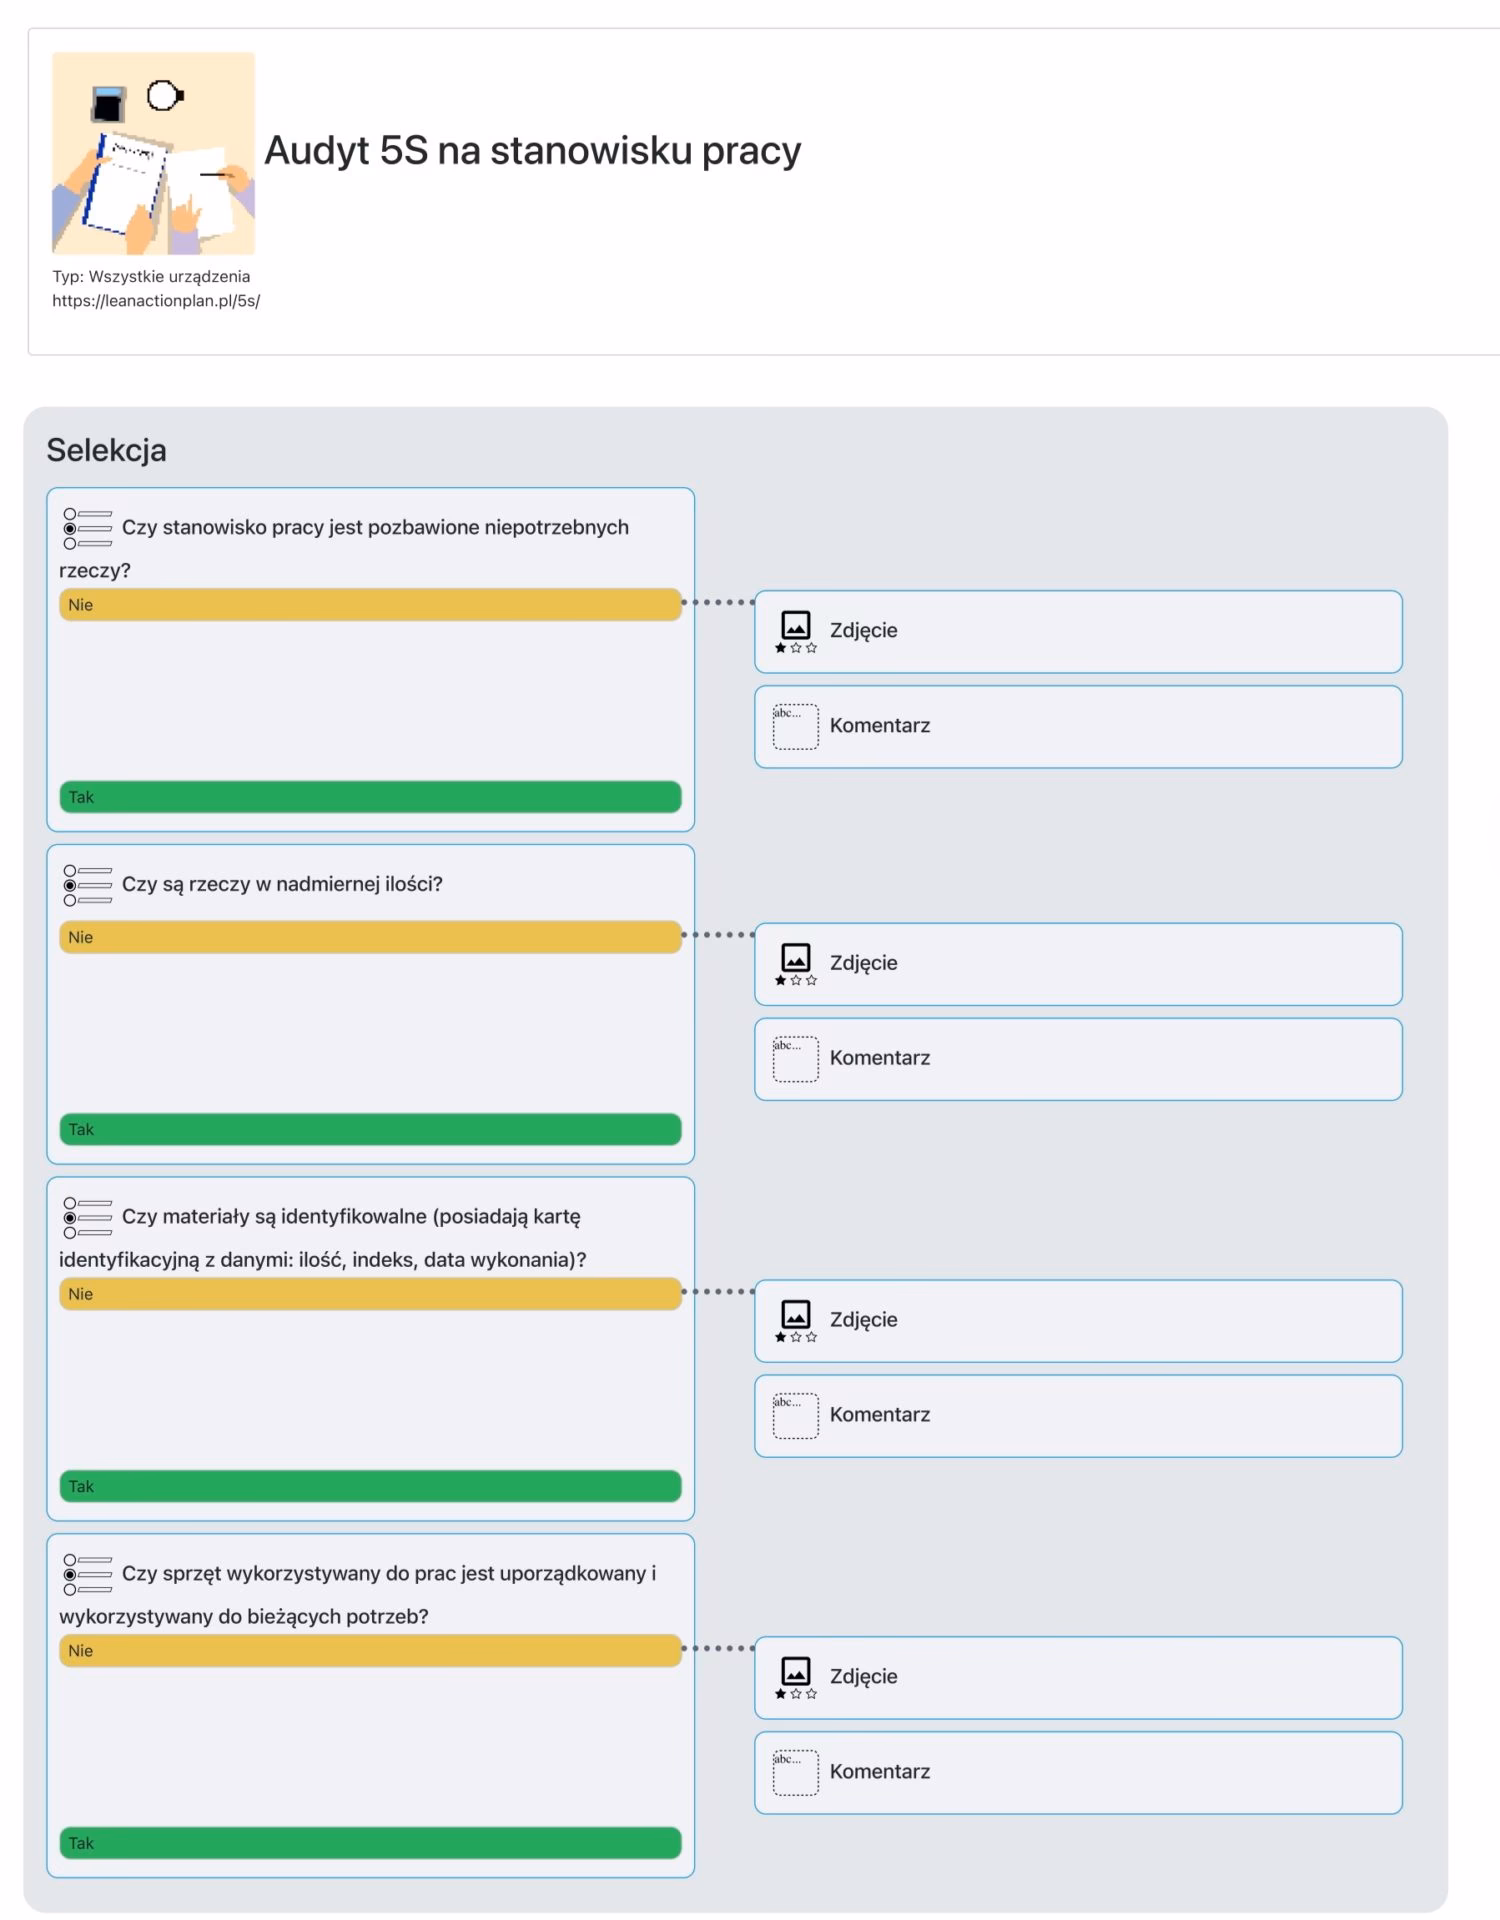Click the abc comment icon for unnecessary items question
The image size is (1500, 1920).
coord(796,727)
